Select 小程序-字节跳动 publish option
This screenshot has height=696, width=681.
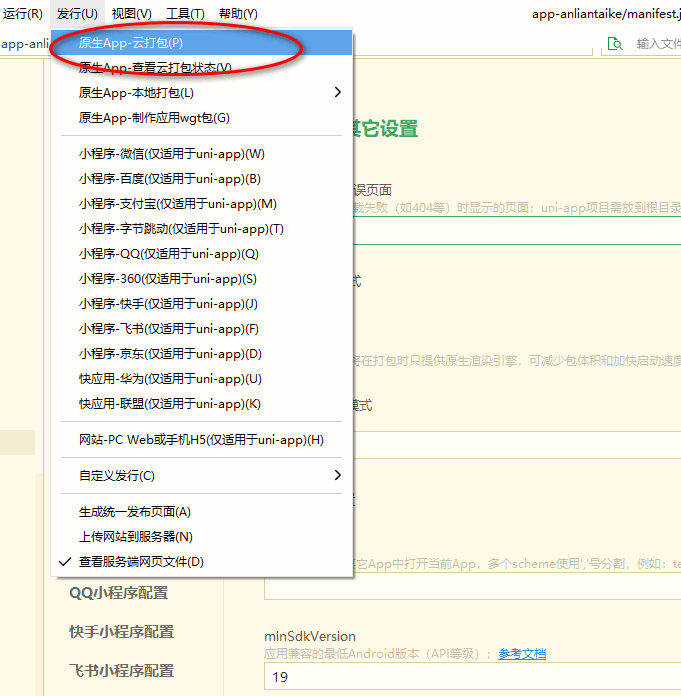(x=182, y=229)
